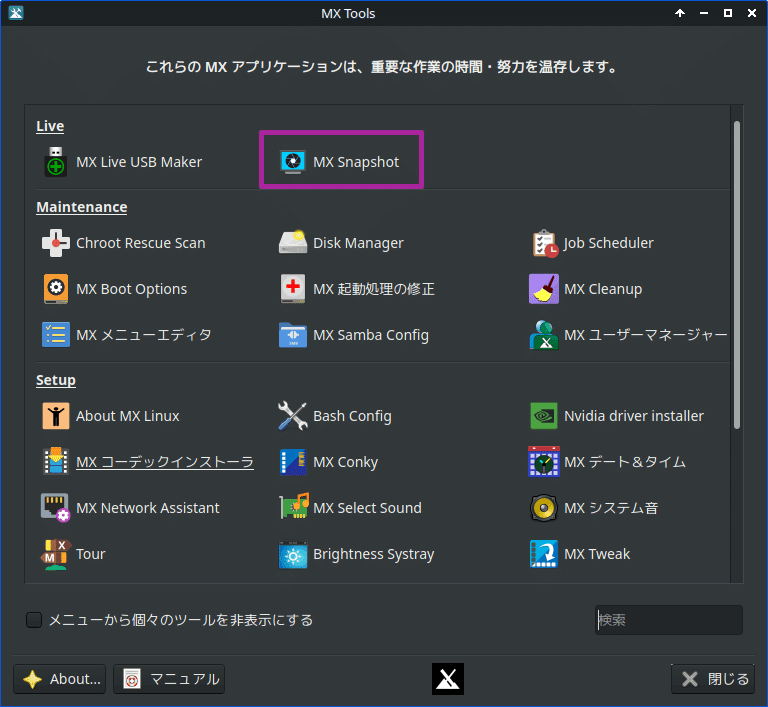
Task: Enable メニューから個々のツールを非表示にする checkbox
Action: coord(34,620)
